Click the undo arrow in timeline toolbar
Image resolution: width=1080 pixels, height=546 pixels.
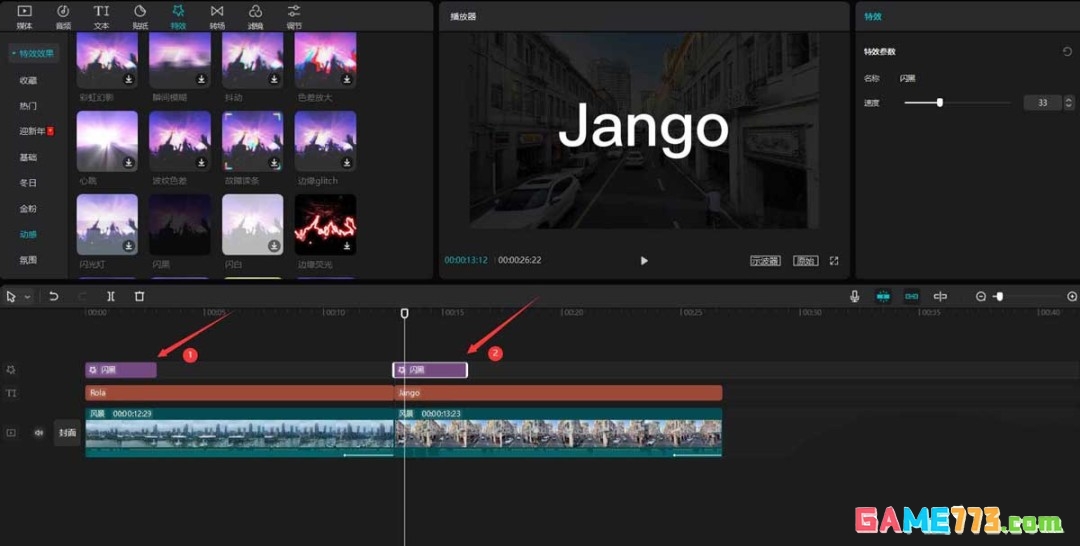tap(53, 296)
